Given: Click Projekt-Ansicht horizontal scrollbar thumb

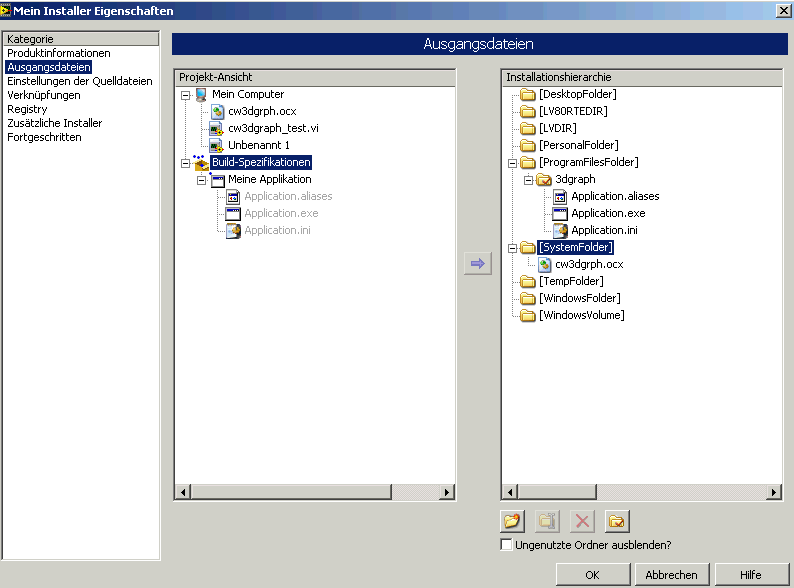Looking at the screenshot, I should point(291,492).
